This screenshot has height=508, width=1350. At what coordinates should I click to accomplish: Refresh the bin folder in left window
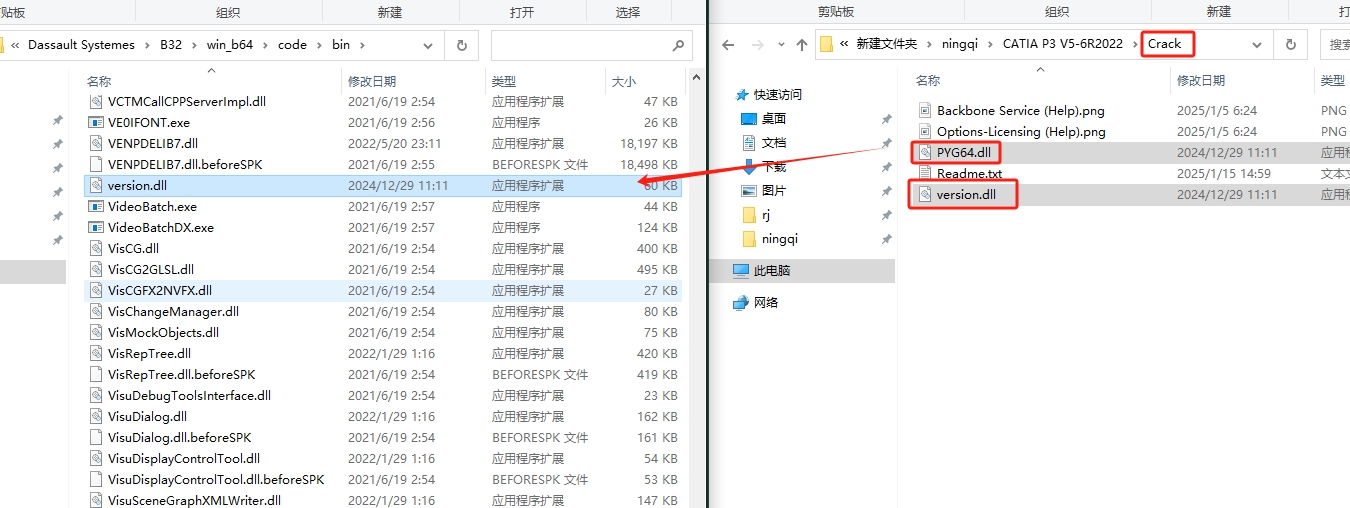[x=461, y=45]
